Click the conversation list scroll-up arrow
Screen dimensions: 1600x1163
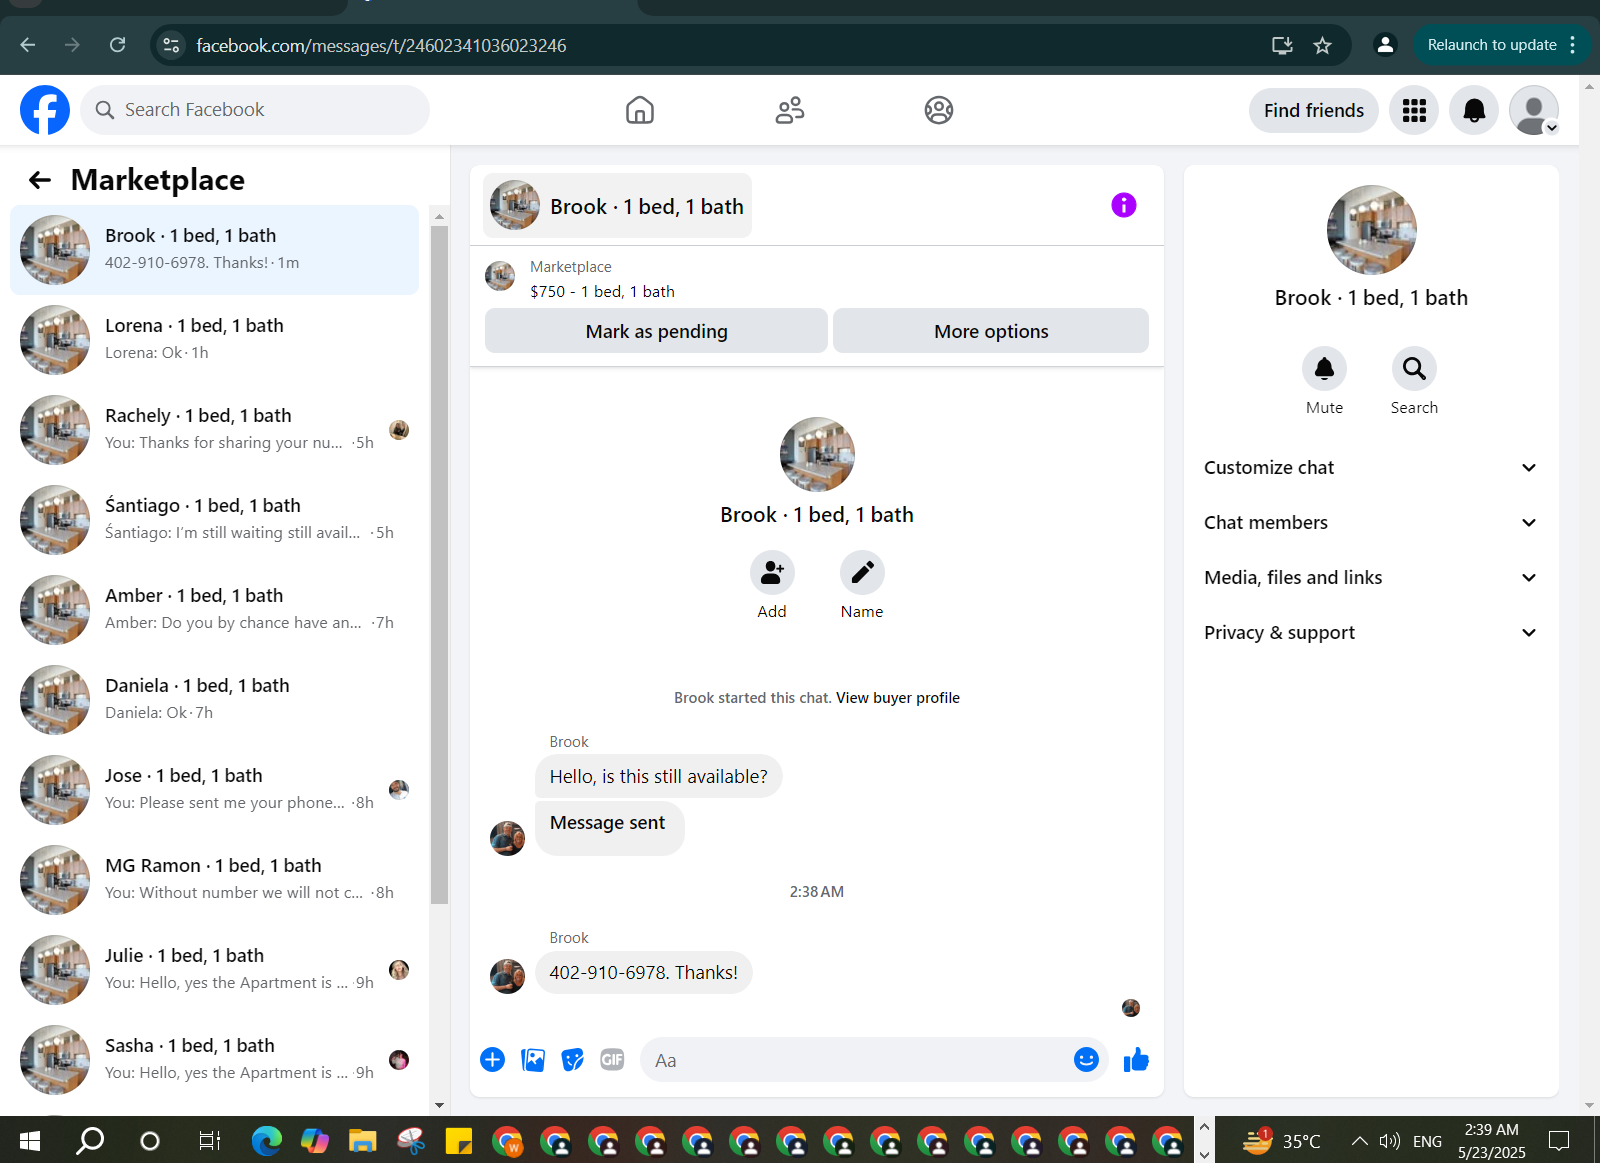tap(439, 216)
